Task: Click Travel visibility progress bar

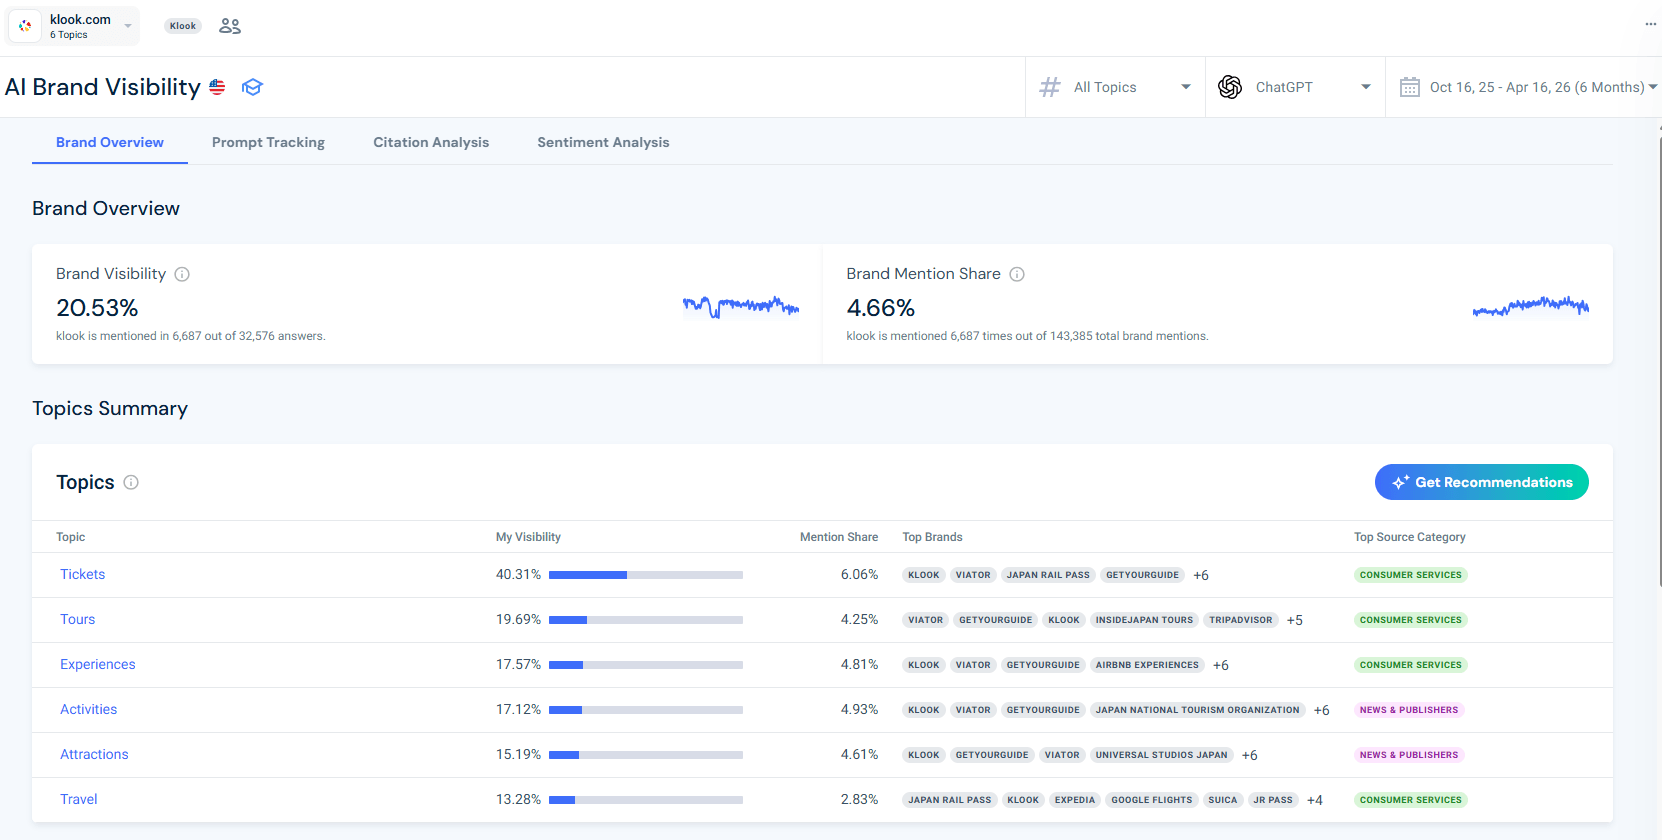Action: pyautogui.click(x=646, y=800)
